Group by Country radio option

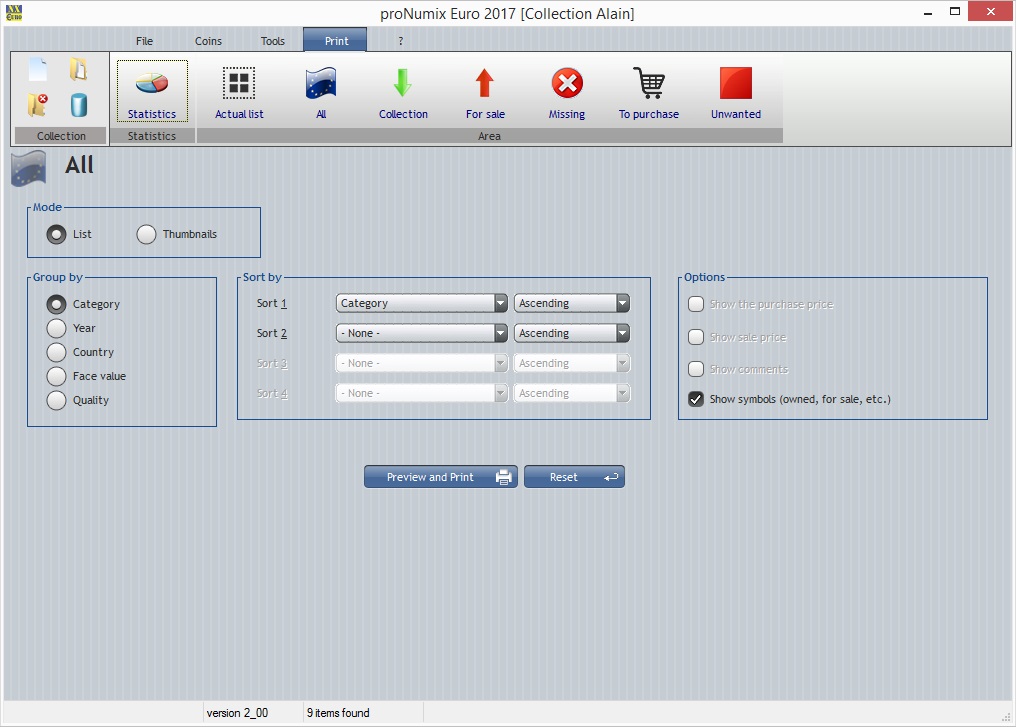[x=57, y=352]
